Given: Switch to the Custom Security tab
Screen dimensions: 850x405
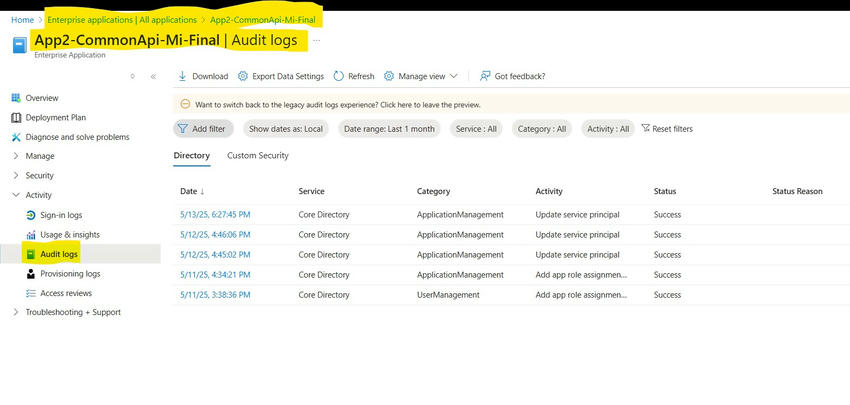Looking at the screenshot, I should 257,156.
